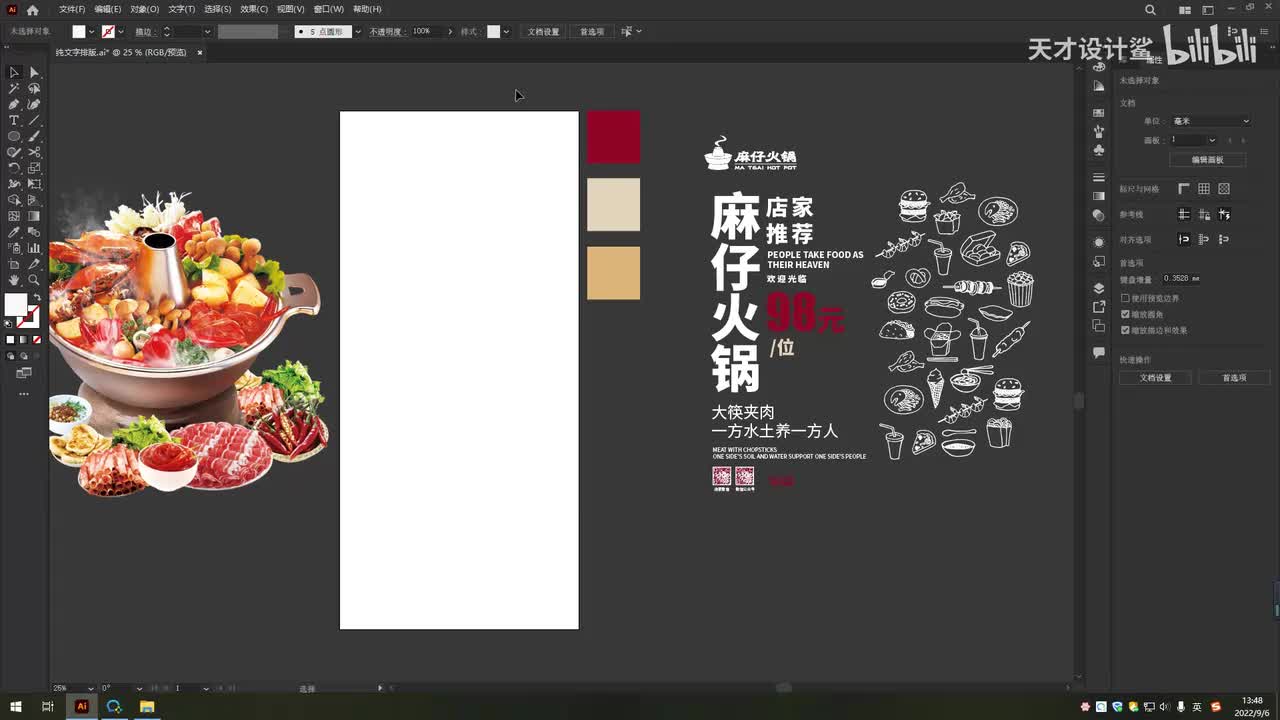Select the Direct Selection tool

34,72
